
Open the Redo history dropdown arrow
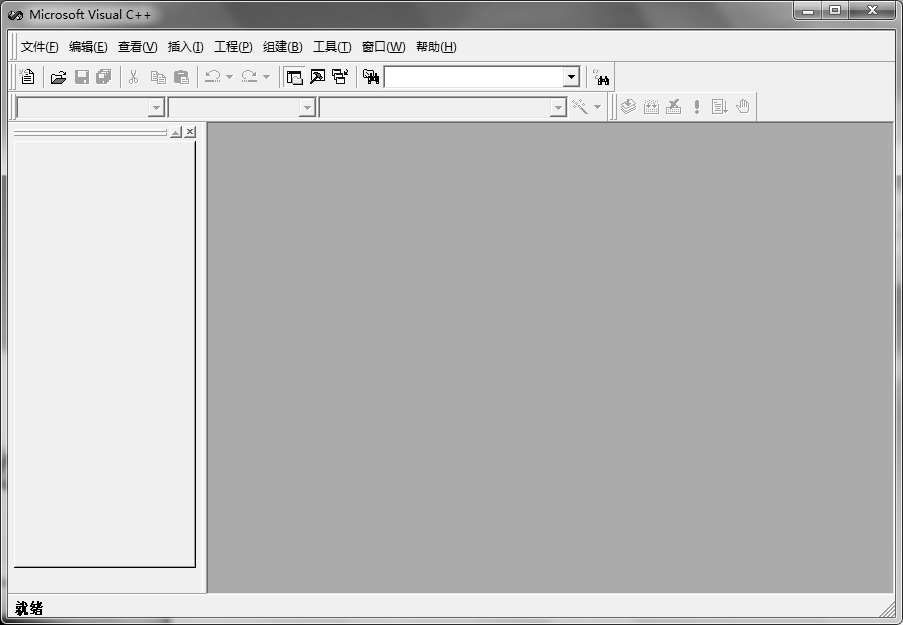coord(266,77)
